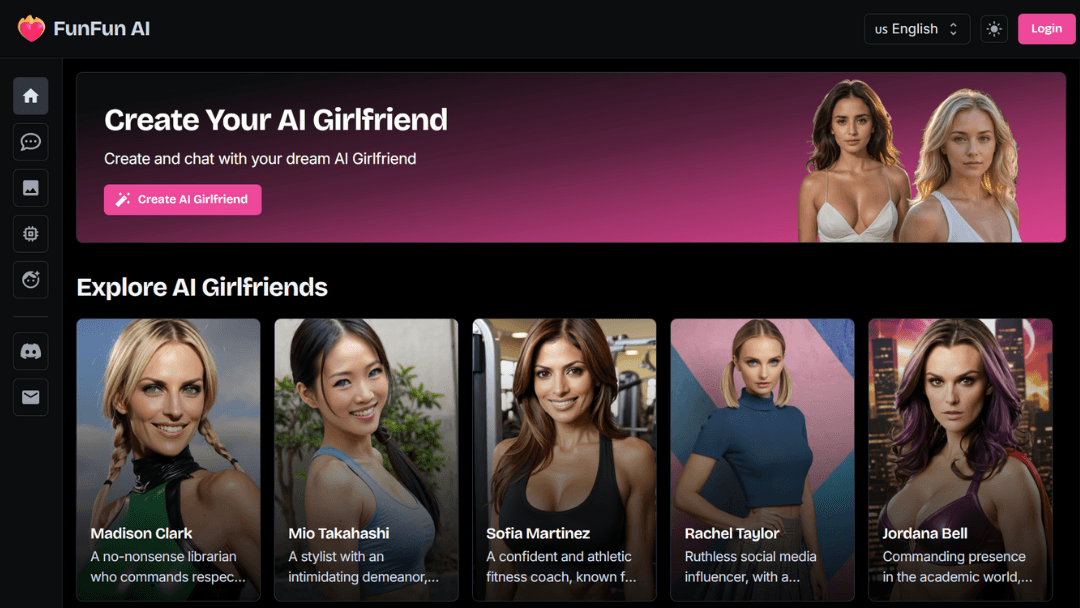Open the Discord icon in sidebar
Viewport: 1080px width, 608px height.
(x=30, y=351)
